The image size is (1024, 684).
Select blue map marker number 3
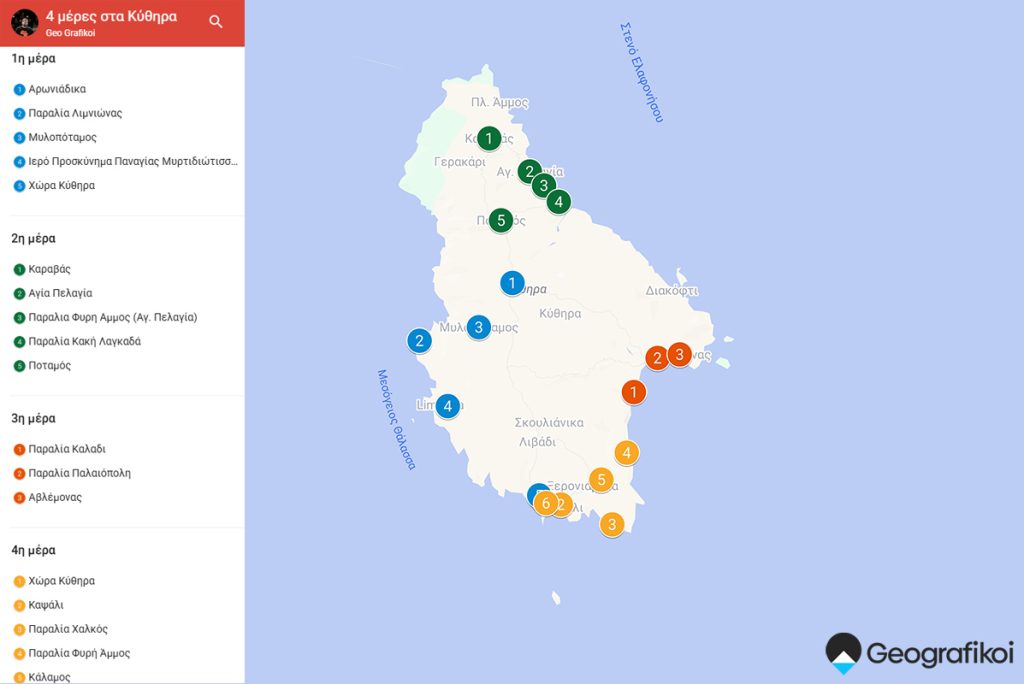479,327
